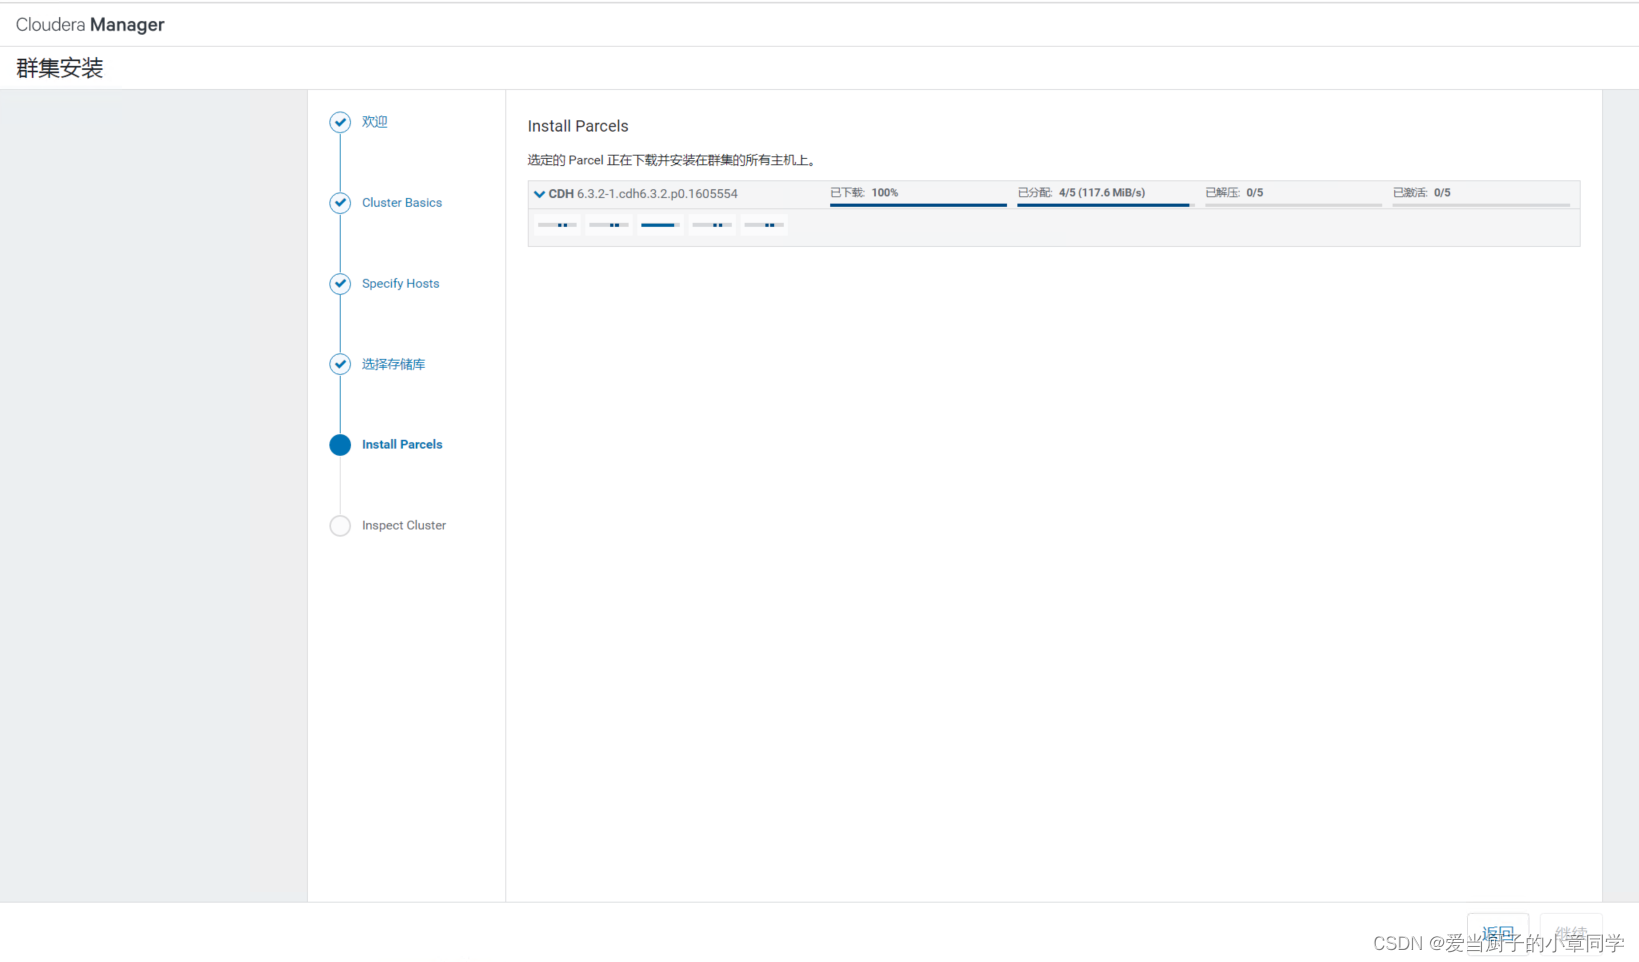
Task: Click the Cloudera Manager logo
Action: pyautogui.click(x=90, y=25)
